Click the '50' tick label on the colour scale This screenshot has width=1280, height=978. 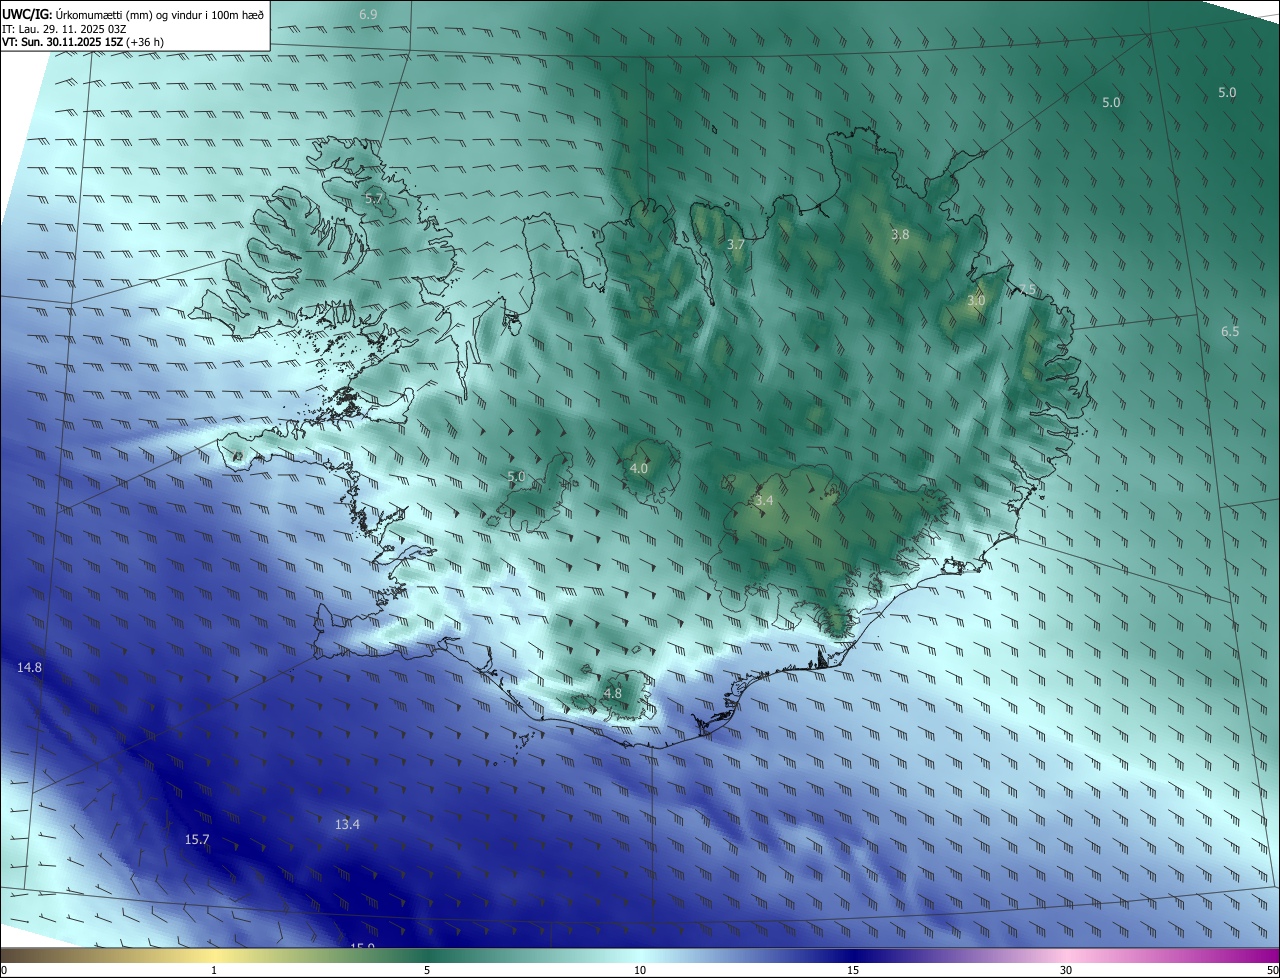[x=1272, y=970]
